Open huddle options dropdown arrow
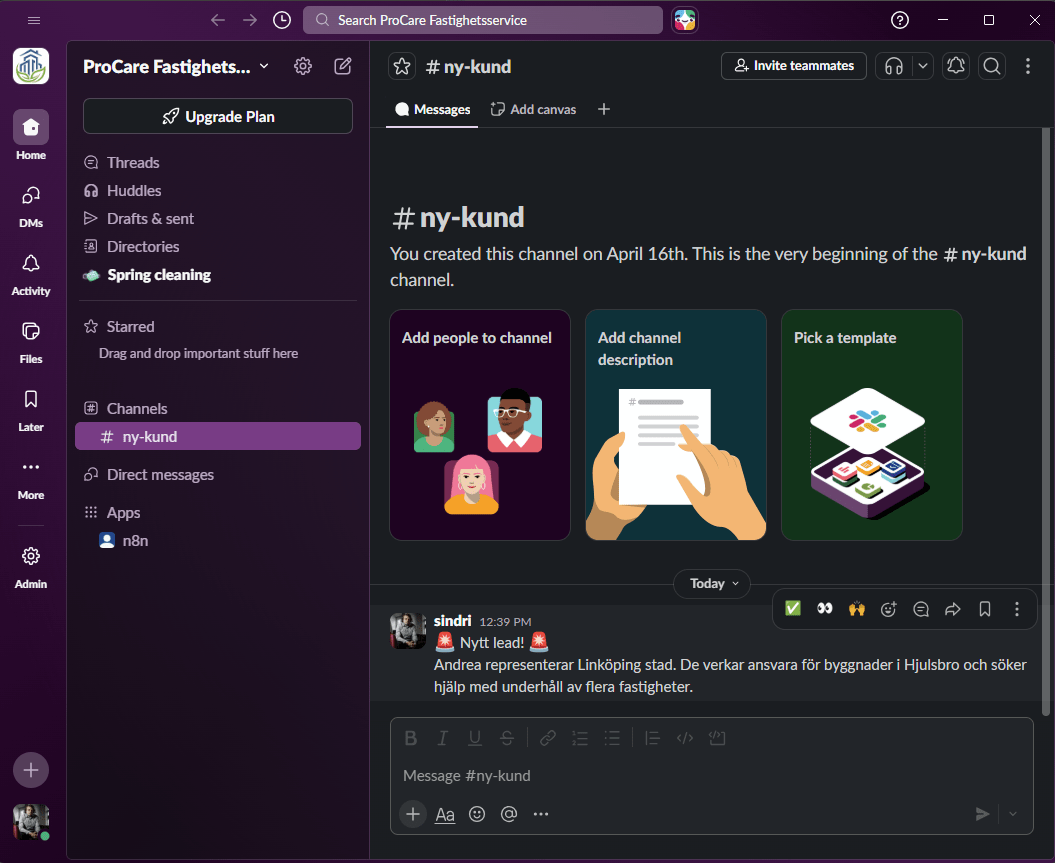This screenshot has width=1055, height=863. [x=923, y=66]
